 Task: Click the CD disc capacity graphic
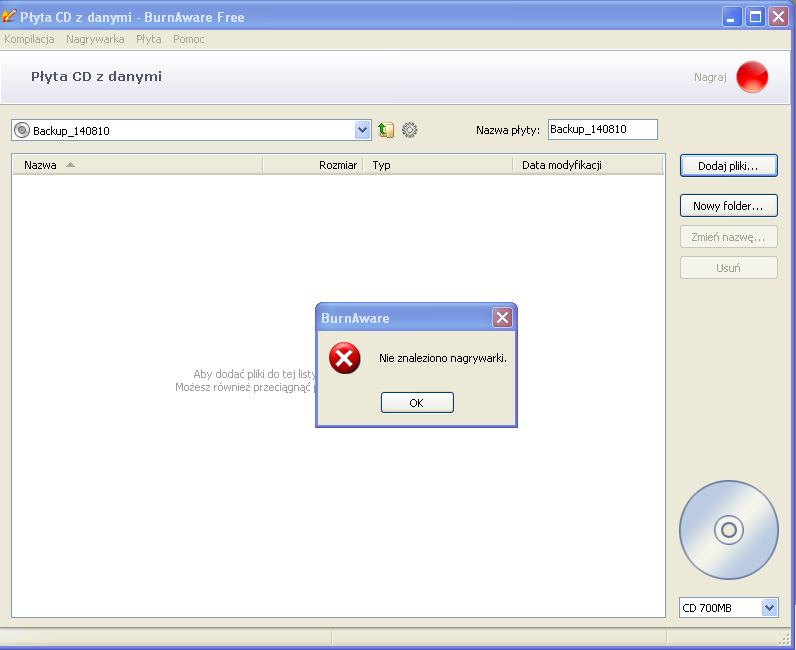728,530
